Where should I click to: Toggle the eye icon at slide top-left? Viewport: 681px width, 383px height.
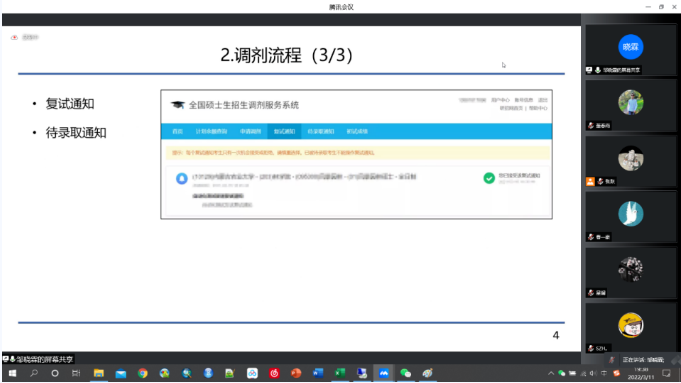click(14, 37)
